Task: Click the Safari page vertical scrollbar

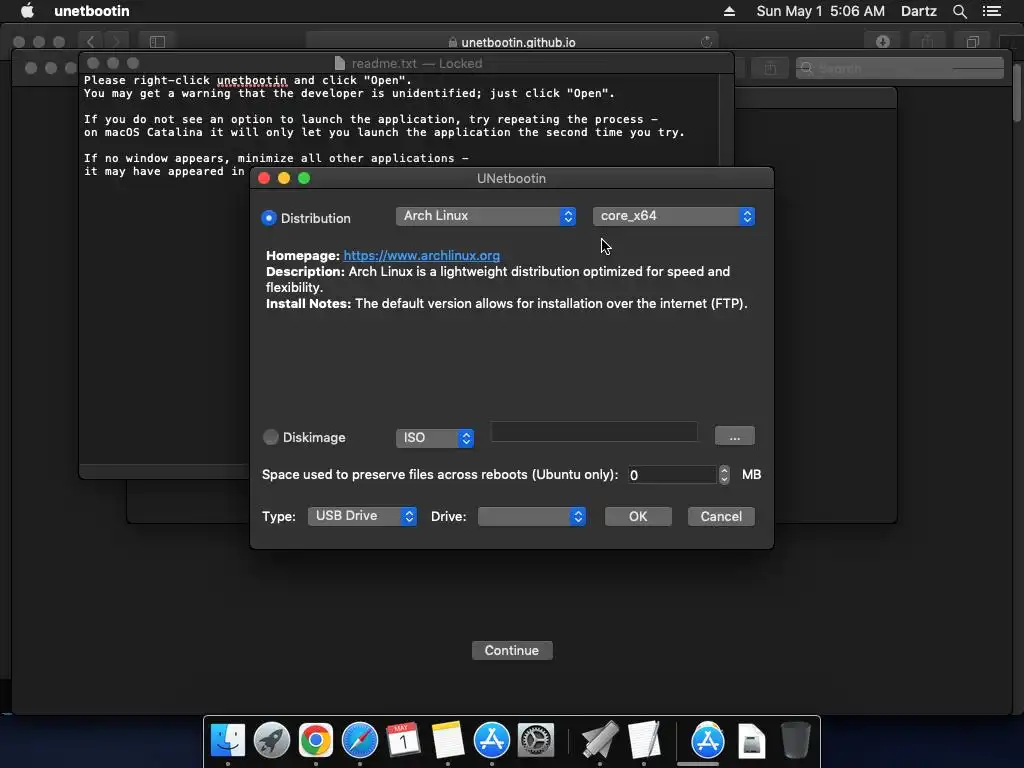Action: [x=1017, y=91]
